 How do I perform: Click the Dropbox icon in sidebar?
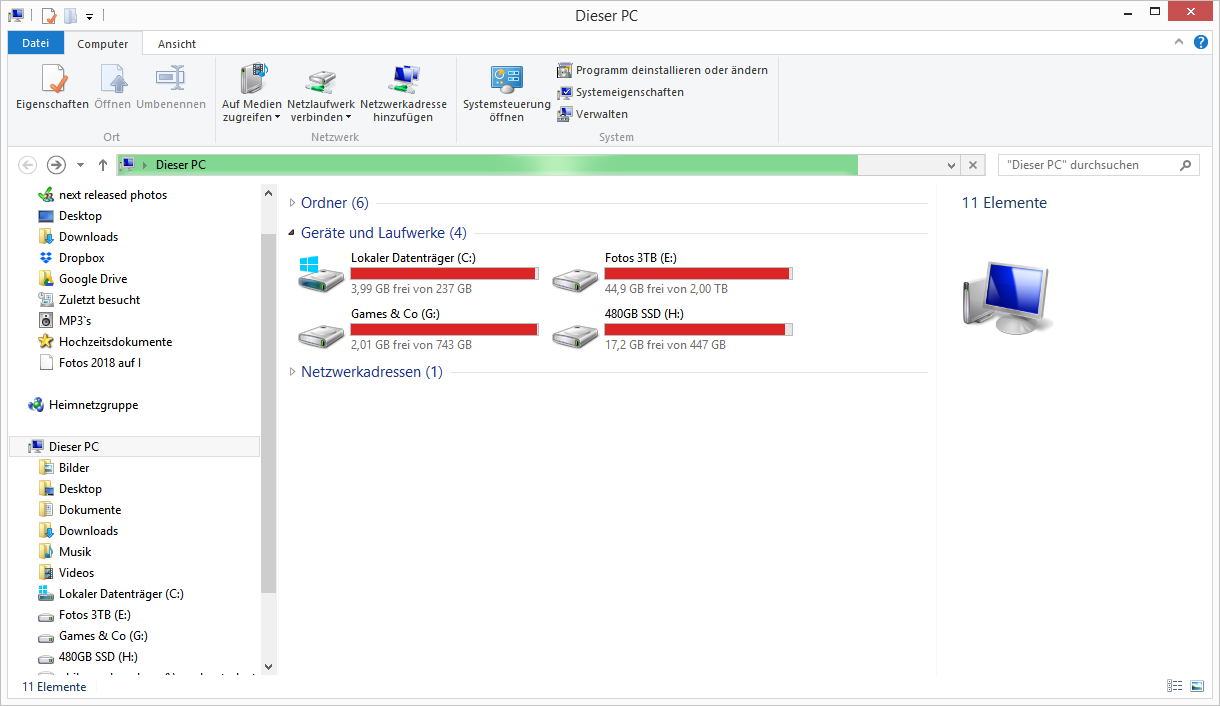[x=46, y=258]
